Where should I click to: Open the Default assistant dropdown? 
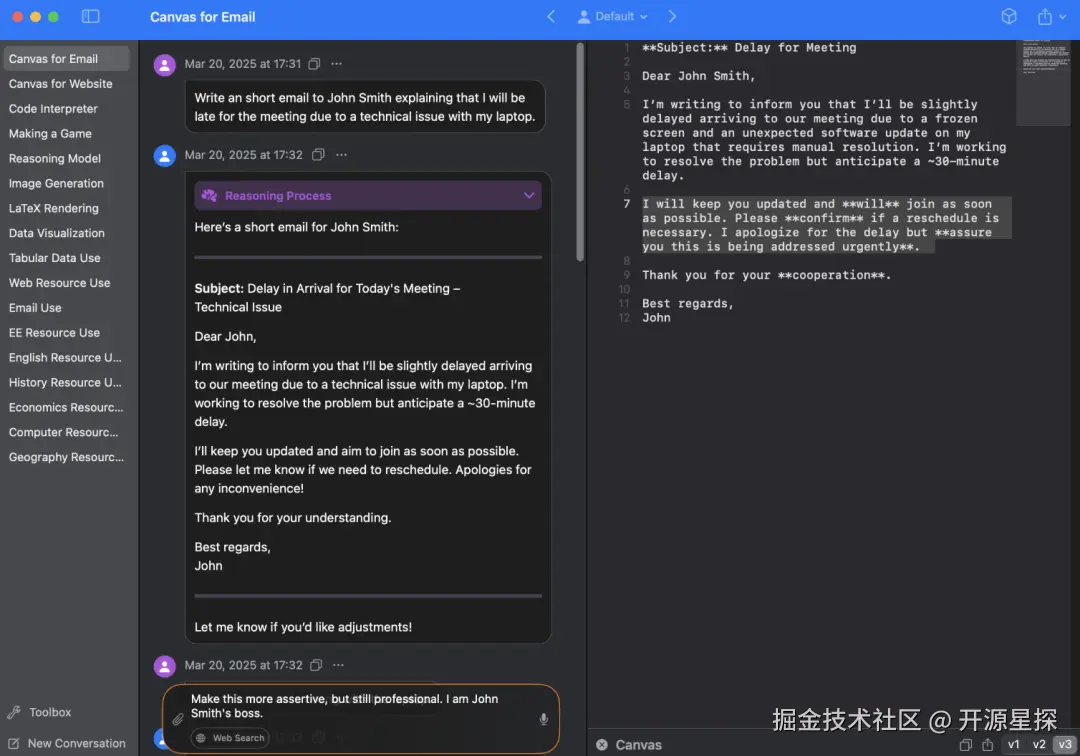click(x=611, y=16)
